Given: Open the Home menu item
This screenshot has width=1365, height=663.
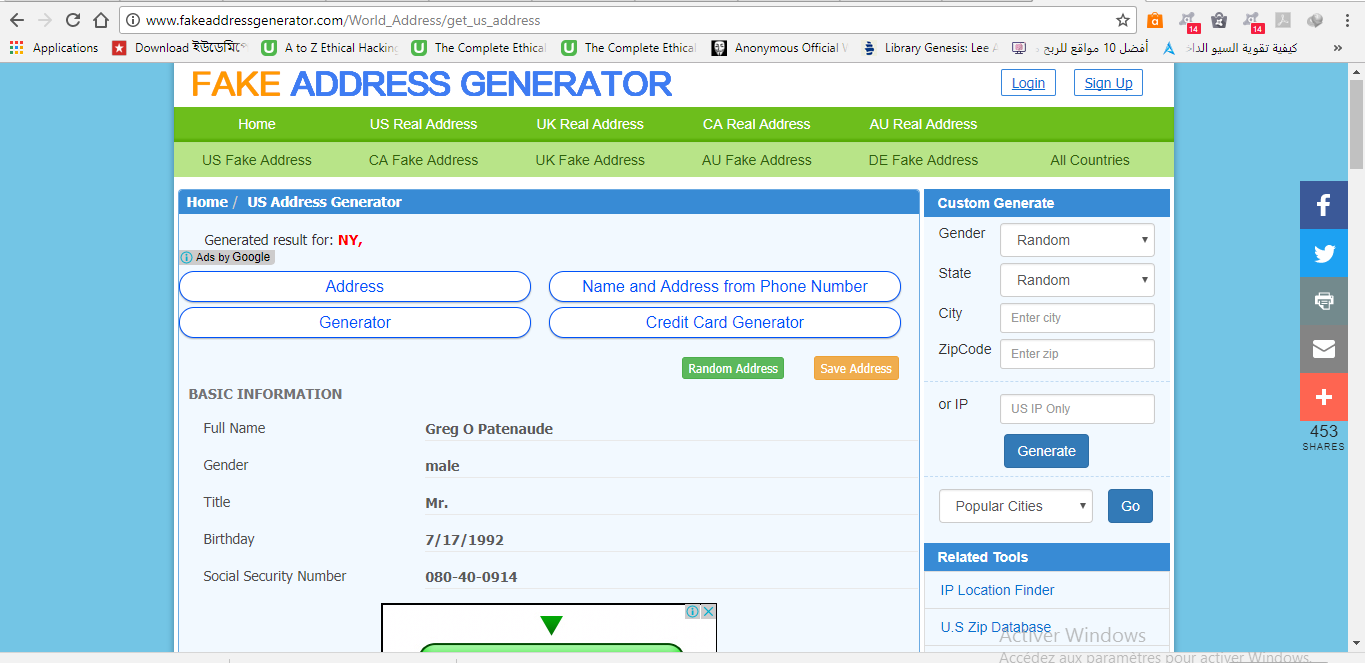Looking at the screenshot, I should pyautogui.click(x=257, y=124).
